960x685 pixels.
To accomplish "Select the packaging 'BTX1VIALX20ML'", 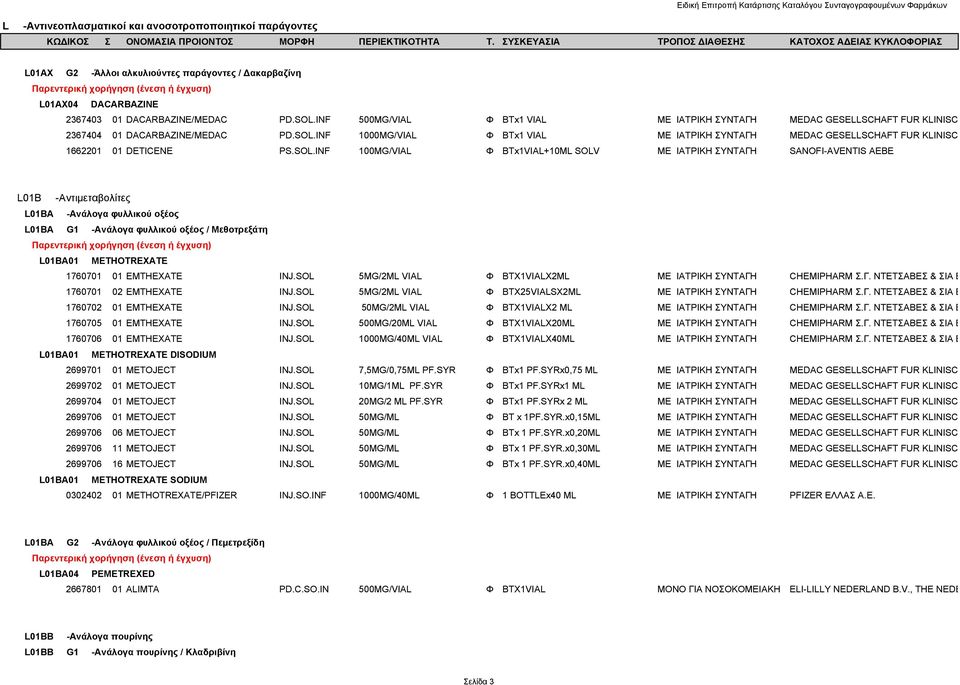I will click(x=538, y=323).
